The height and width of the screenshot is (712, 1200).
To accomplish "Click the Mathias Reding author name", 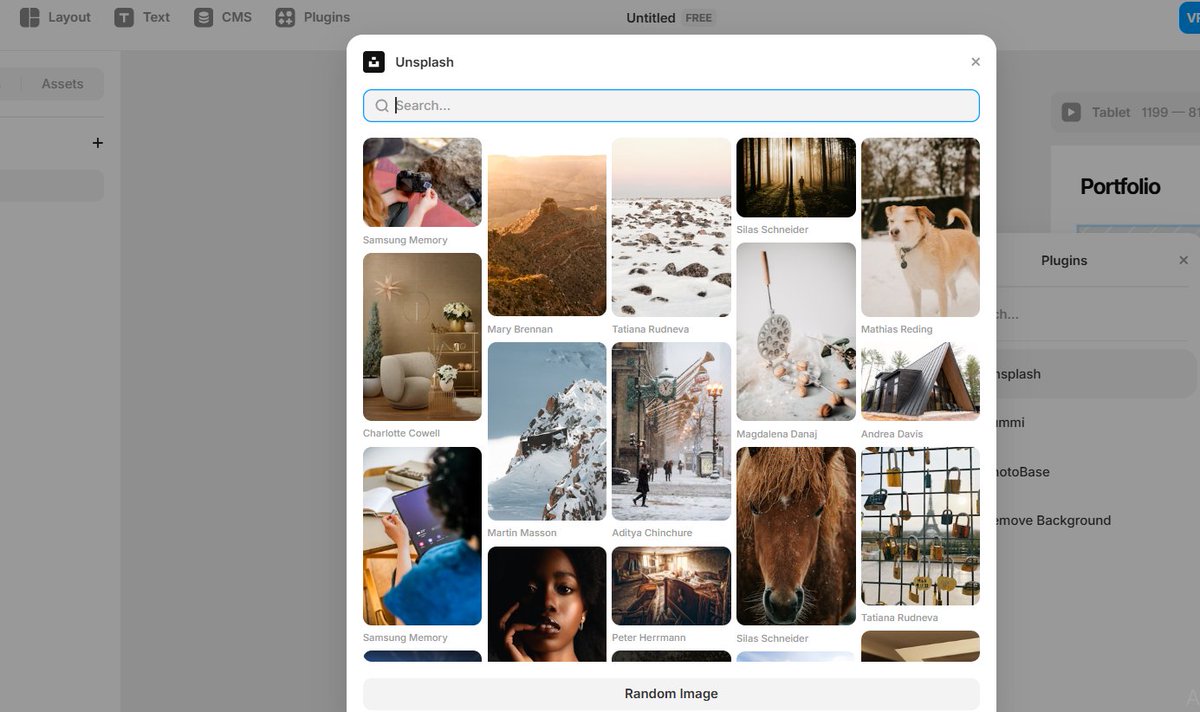I will [897, 329].
